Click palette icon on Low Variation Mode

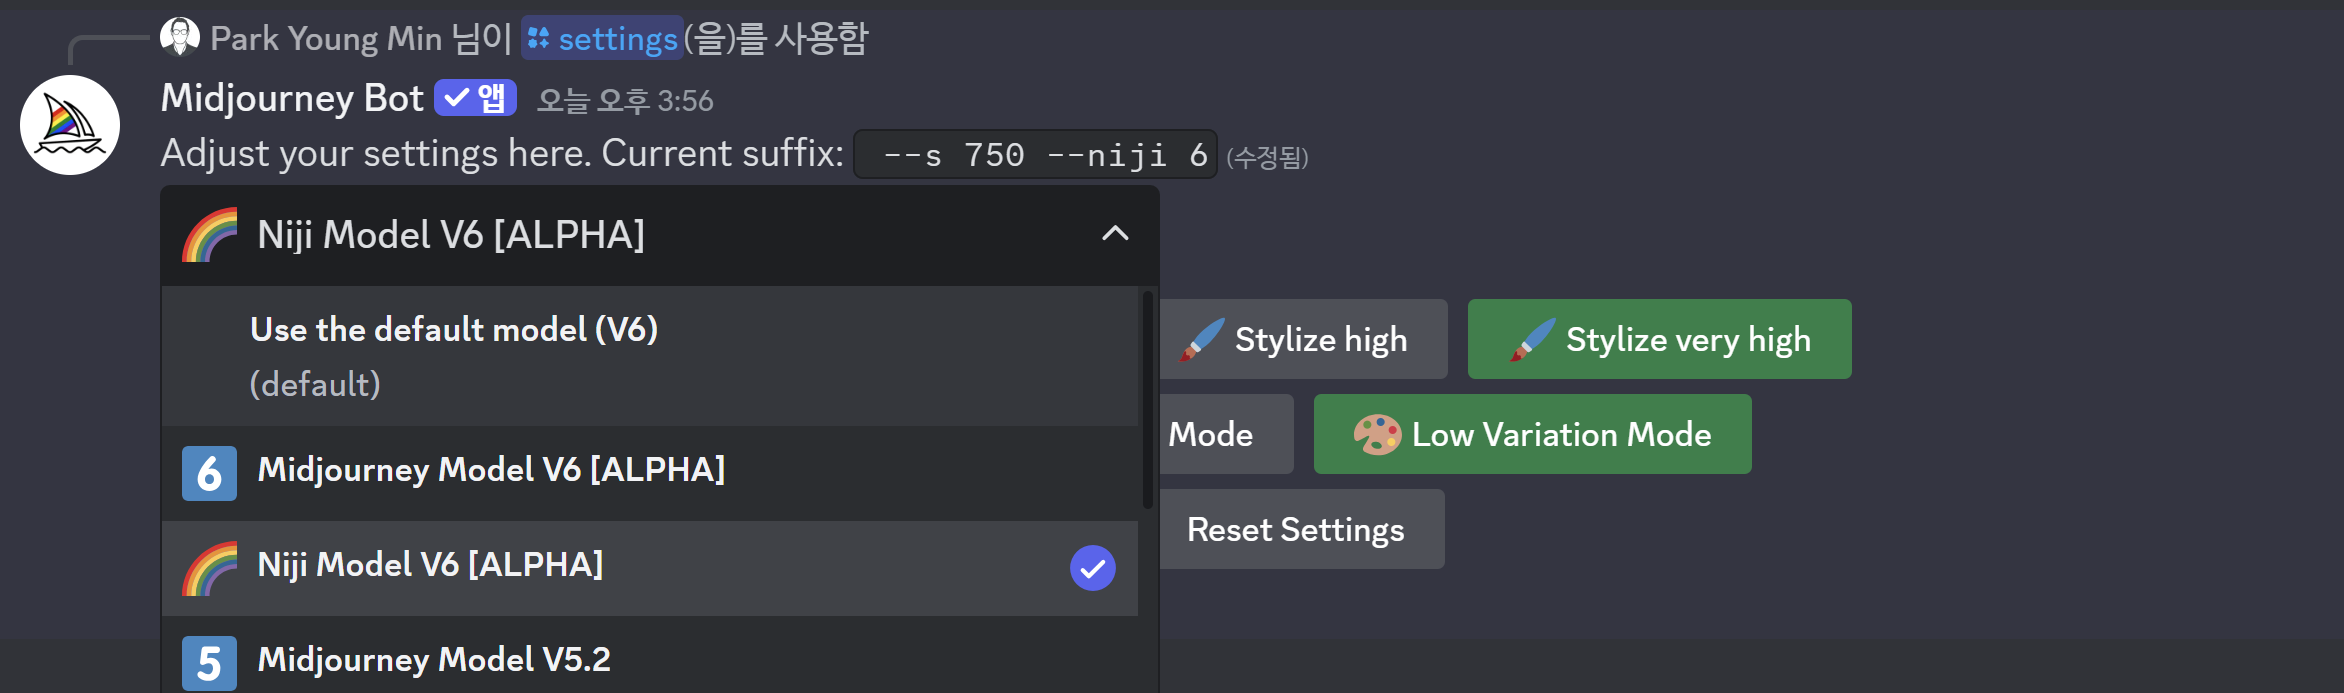coord(1377,434)
